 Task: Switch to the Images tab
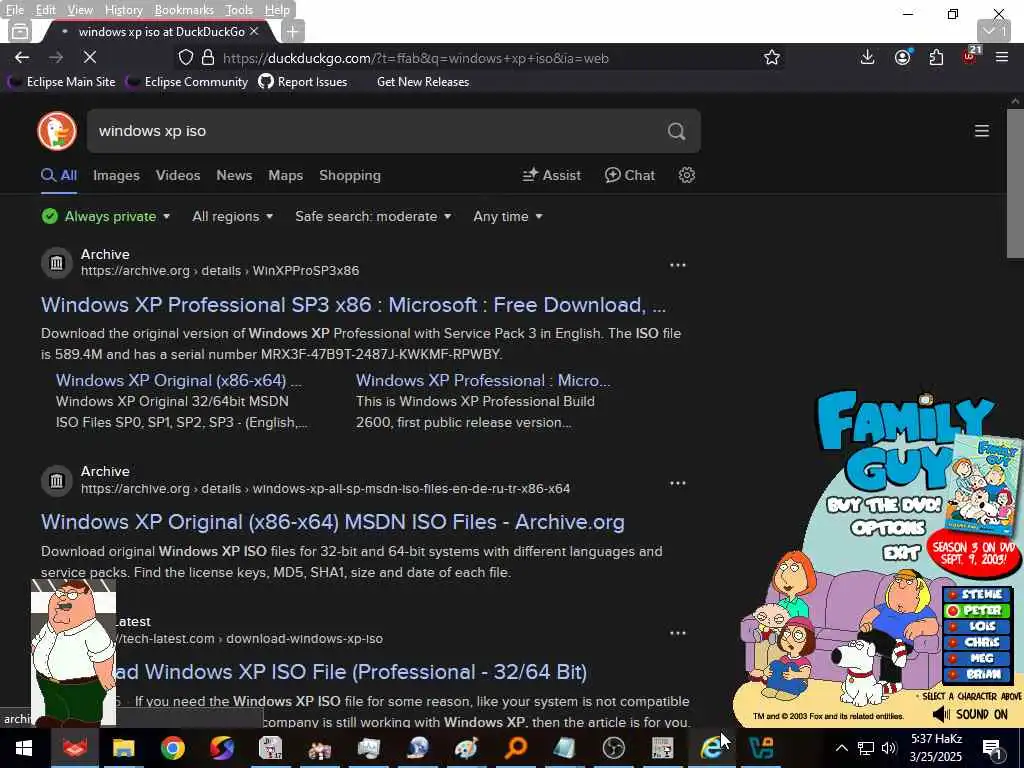116,175
